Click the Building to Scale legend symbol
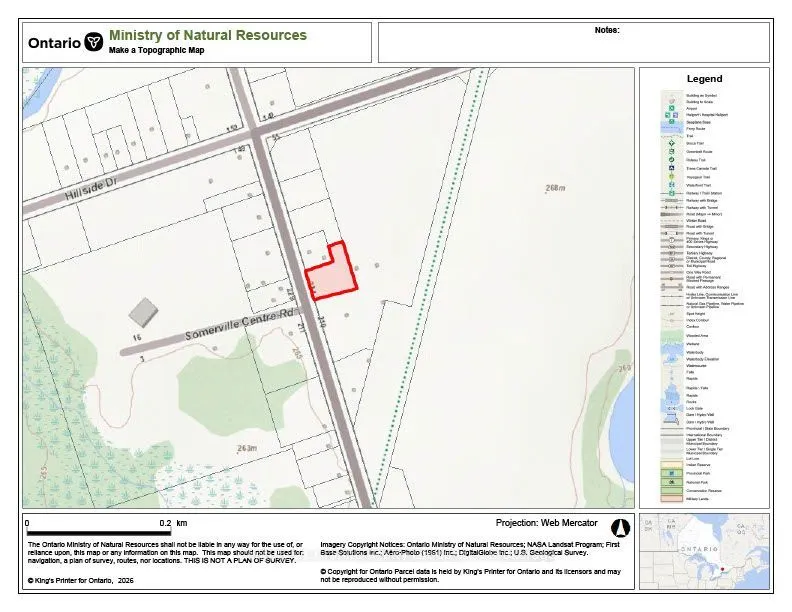 point(672,101)
